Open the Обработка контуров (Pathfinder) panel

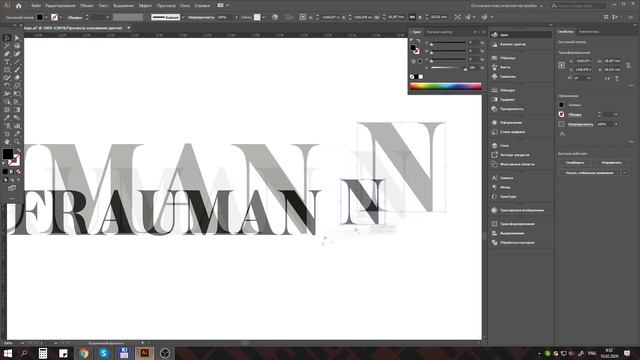[x=517, y=242]
